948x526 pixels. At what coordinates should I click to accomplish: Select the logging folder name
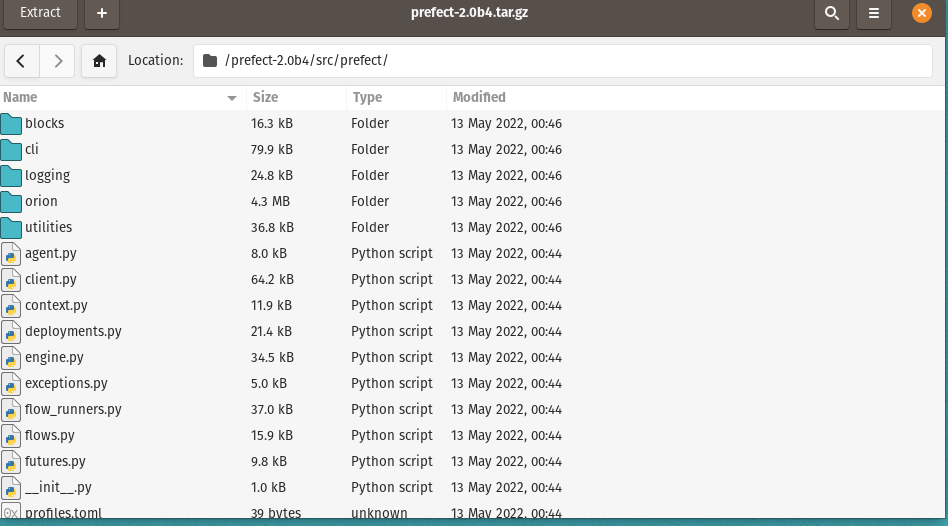(47, 175)
